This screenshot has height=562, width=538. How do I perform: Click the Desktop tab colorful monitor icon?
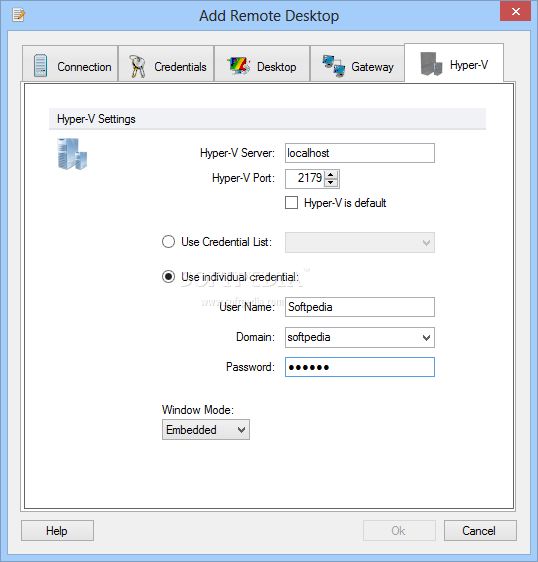238,66
